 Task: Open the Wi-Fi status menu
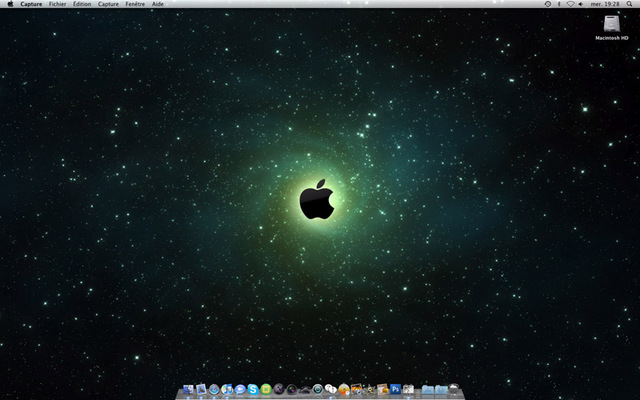pos(570,4)
